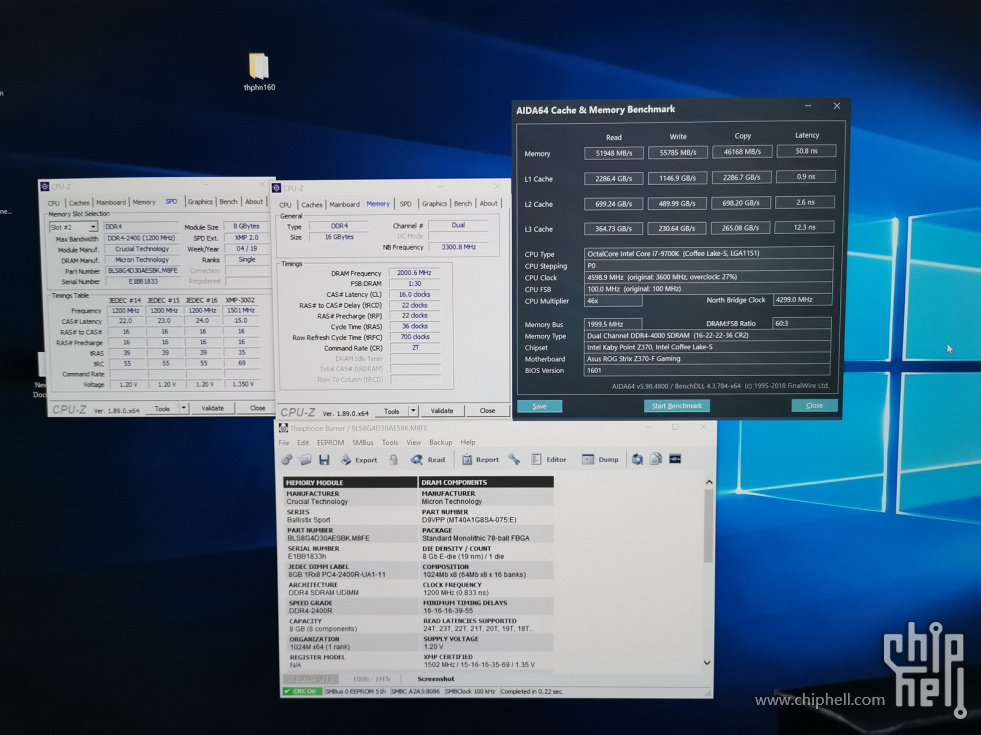
Task: Click the CPU-Z SPD window title icon
Action: pos(44,186)
